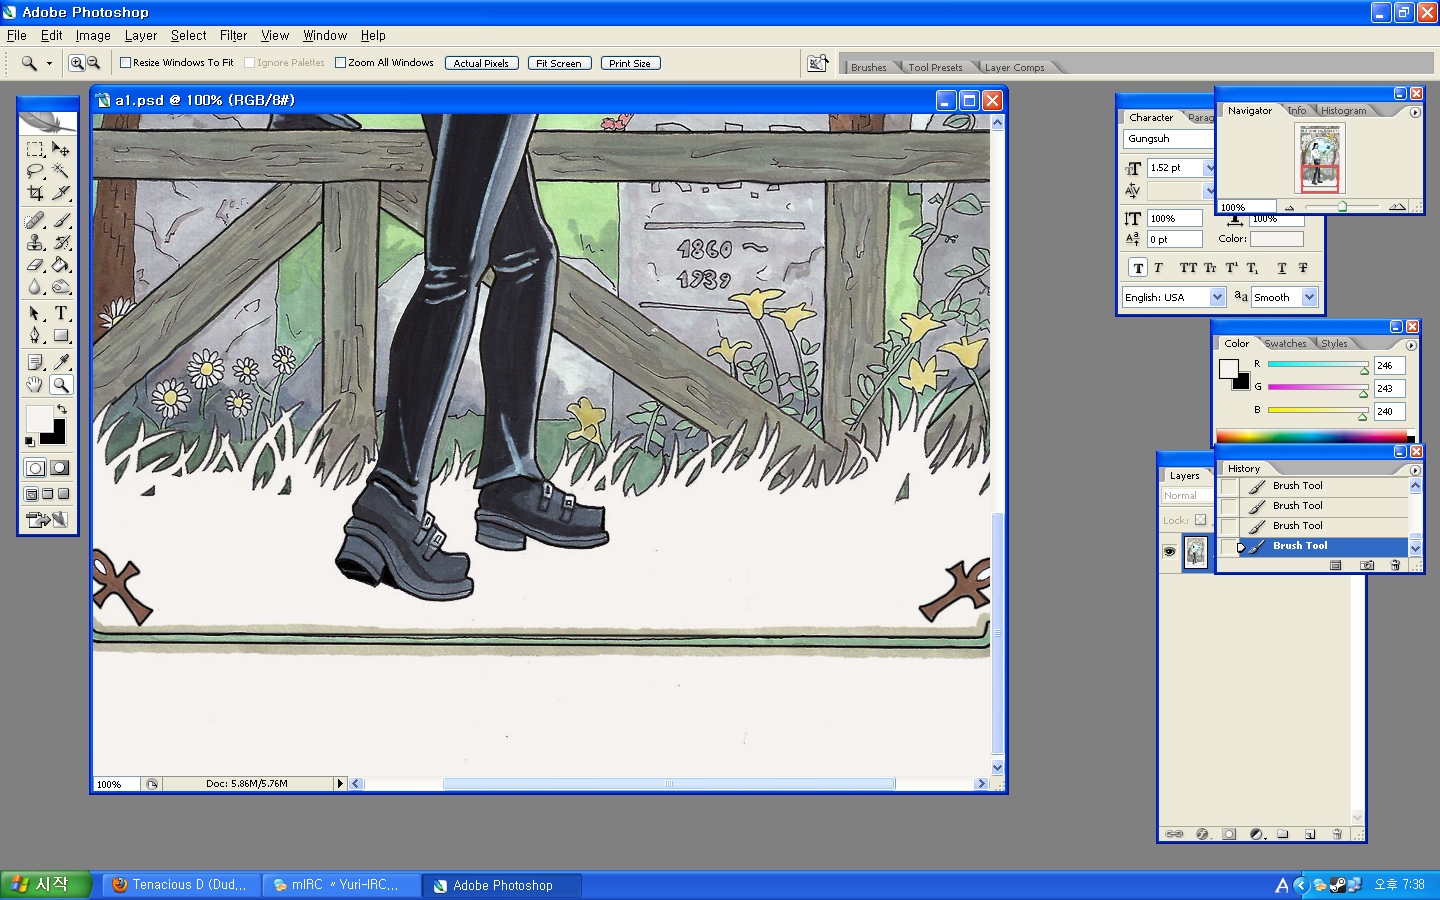Select the Sponge tool
Image resolution: width=1440 pixels, height=900 pixels.
point(61,286)
